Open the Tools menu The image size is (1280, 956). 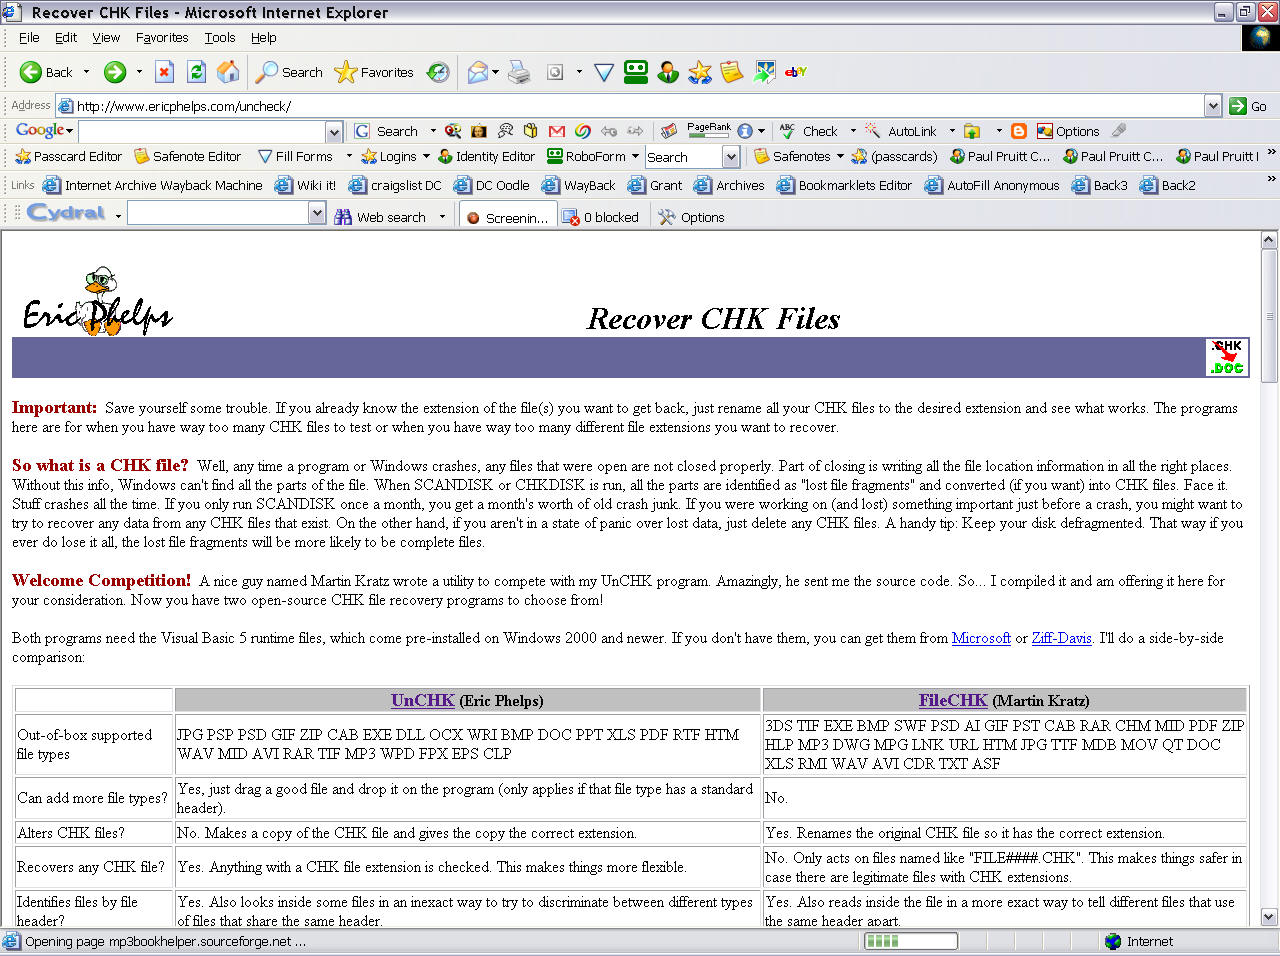220,38
